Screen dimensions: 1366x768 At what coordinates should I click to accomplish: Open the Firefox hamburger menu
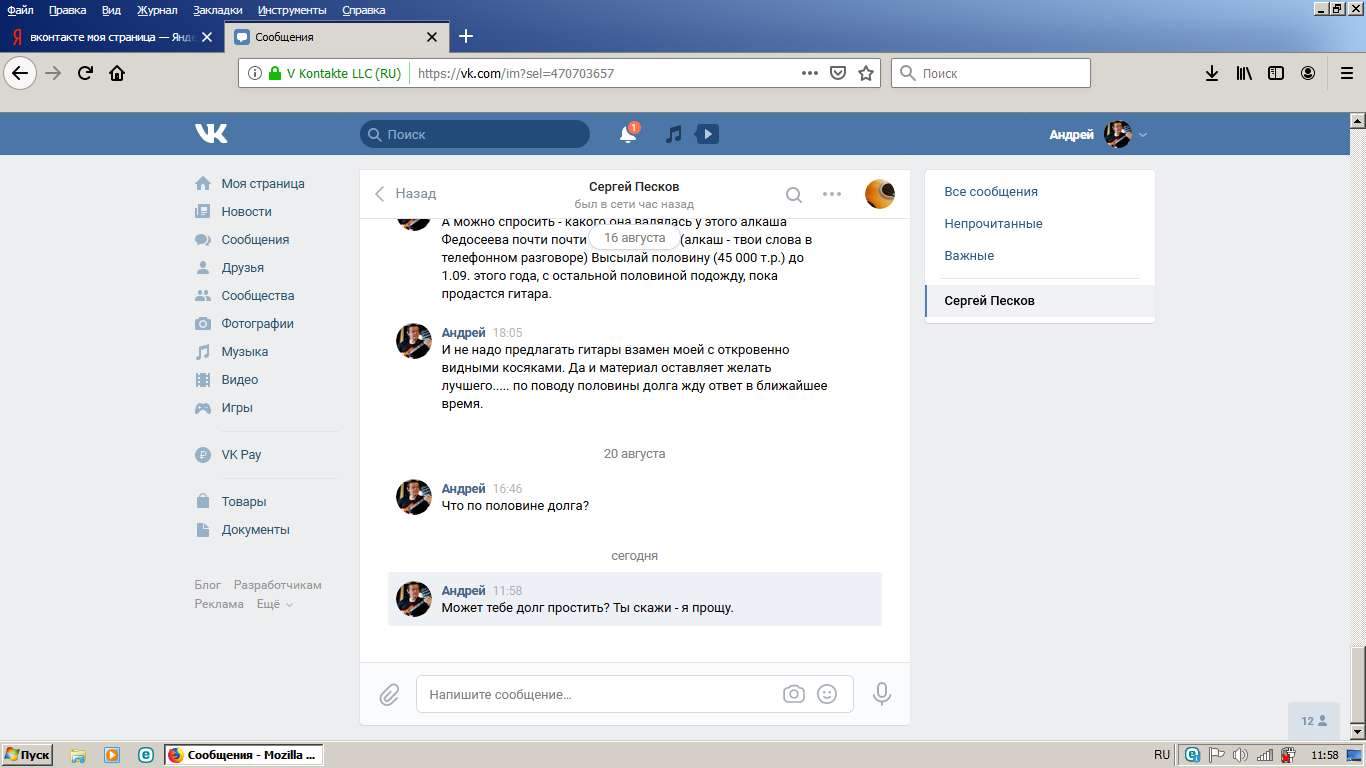point(1346,73)
